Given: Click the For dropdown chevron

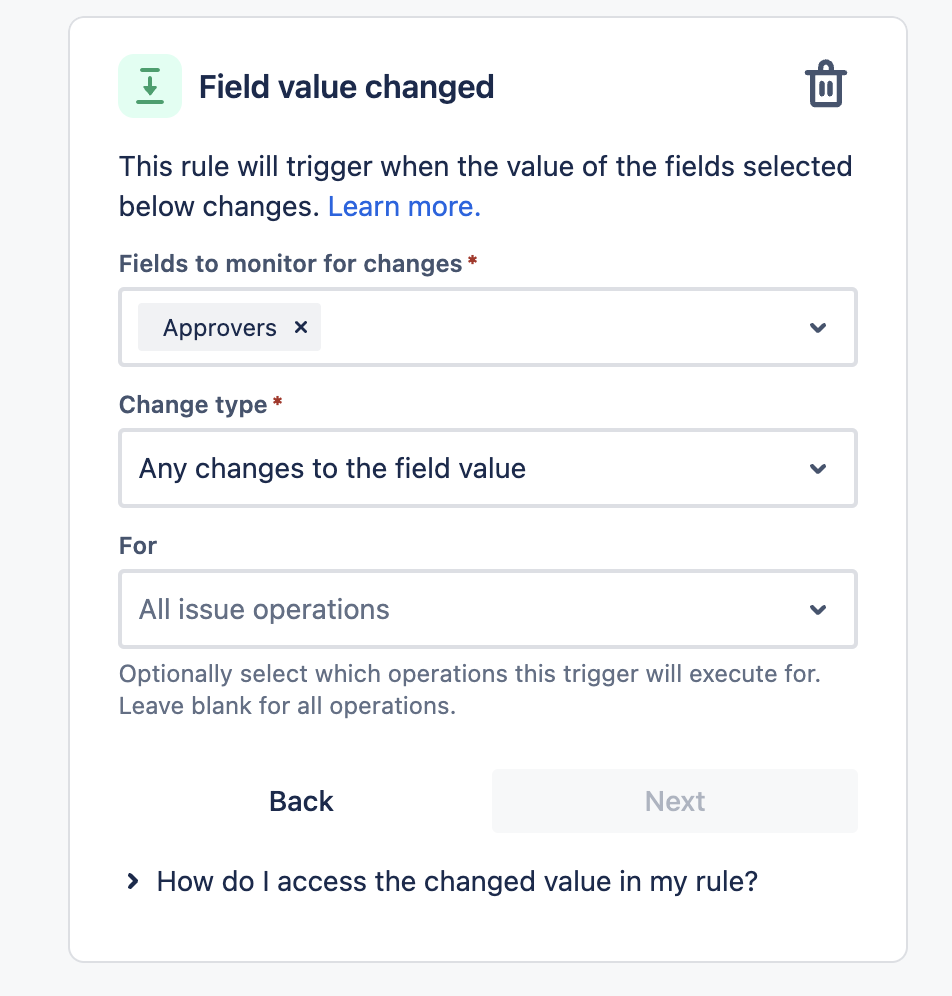Looking at the screenshot, I should (819, 609).
